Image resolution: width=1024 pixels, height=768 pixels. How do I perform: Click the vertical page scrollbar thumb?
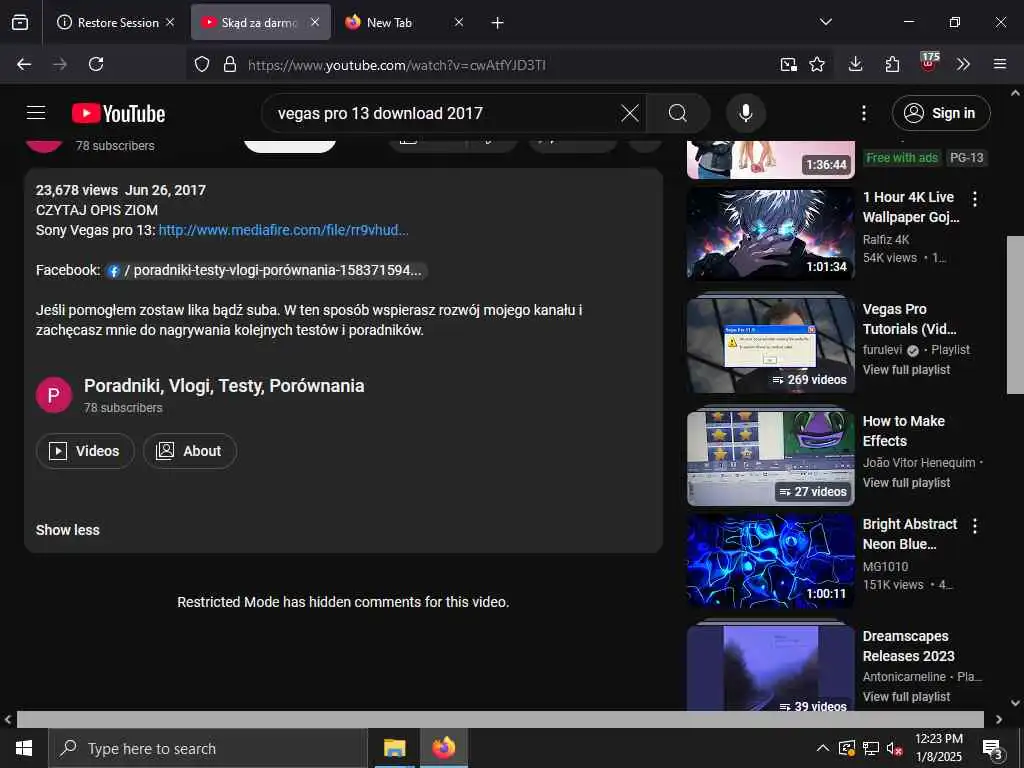pyautogui.click(x=1015, y=315)
